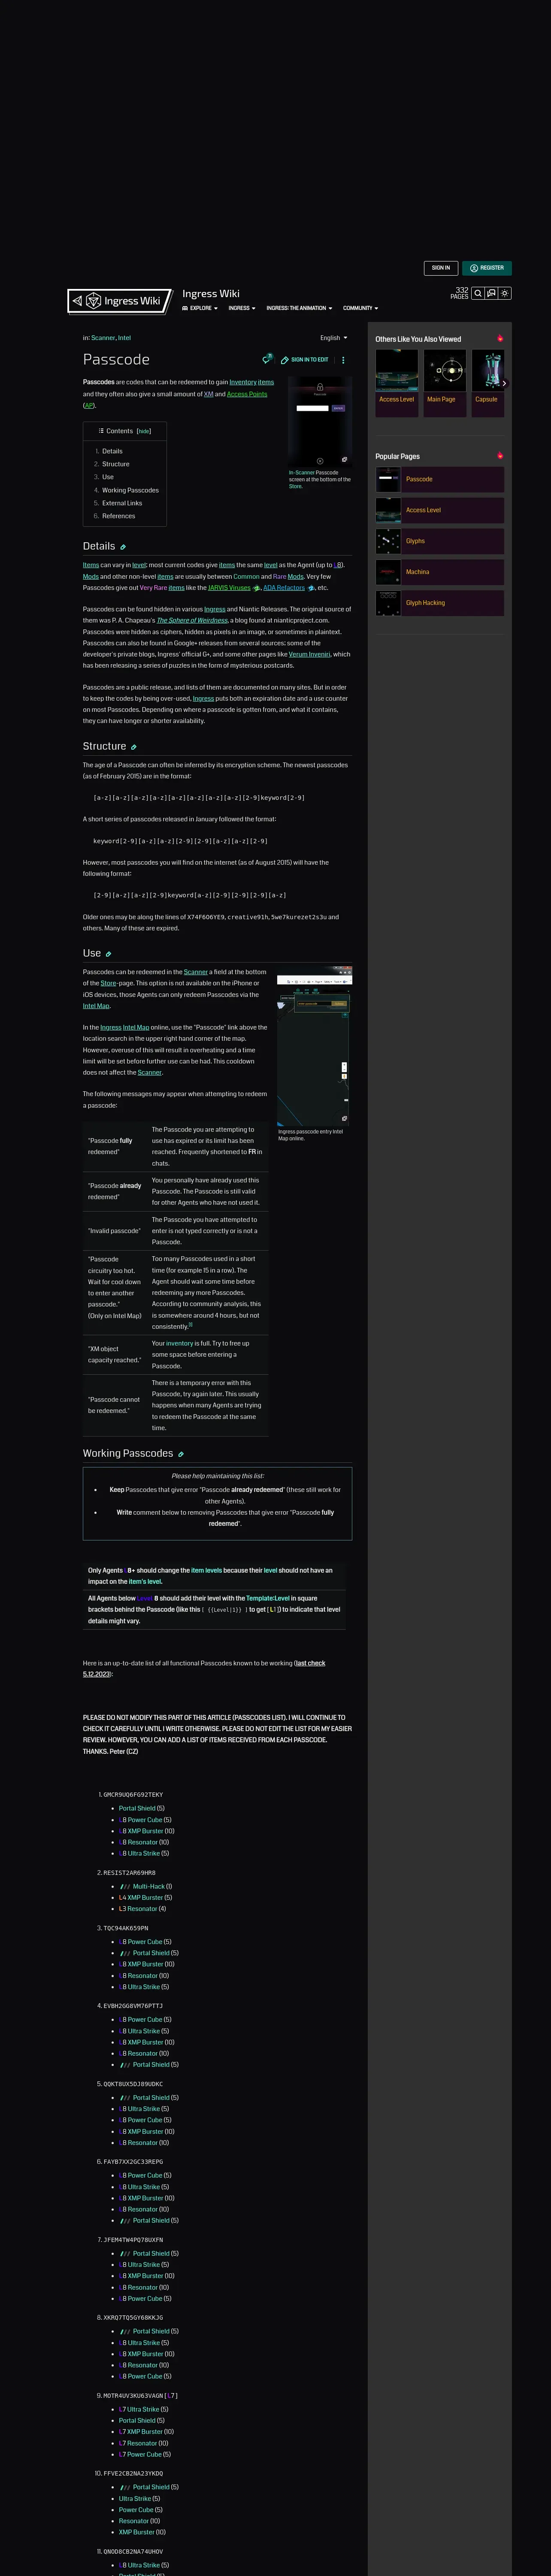Toggle the light/dark theme switch icon
551x2576 pixels.
point(505,293)
